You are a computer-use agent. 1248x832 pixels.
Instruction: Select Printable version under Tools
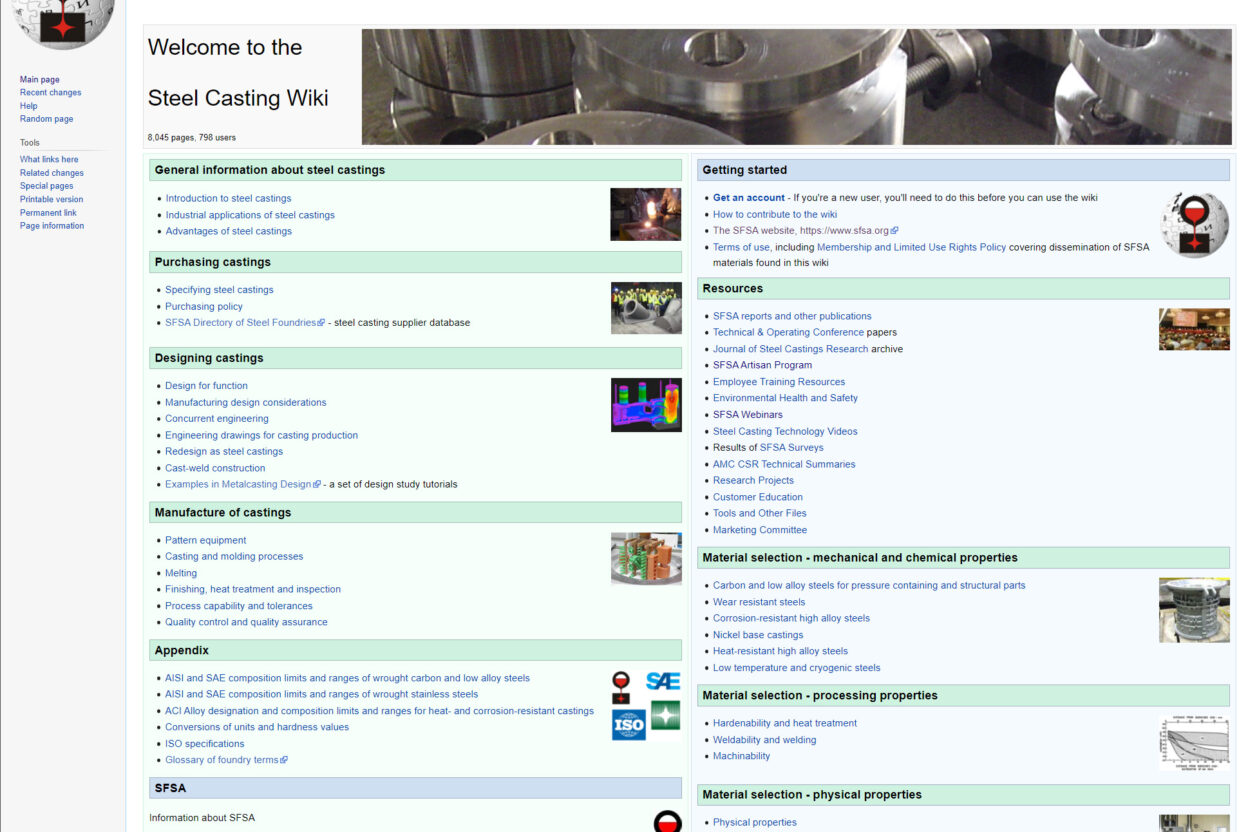51,199
